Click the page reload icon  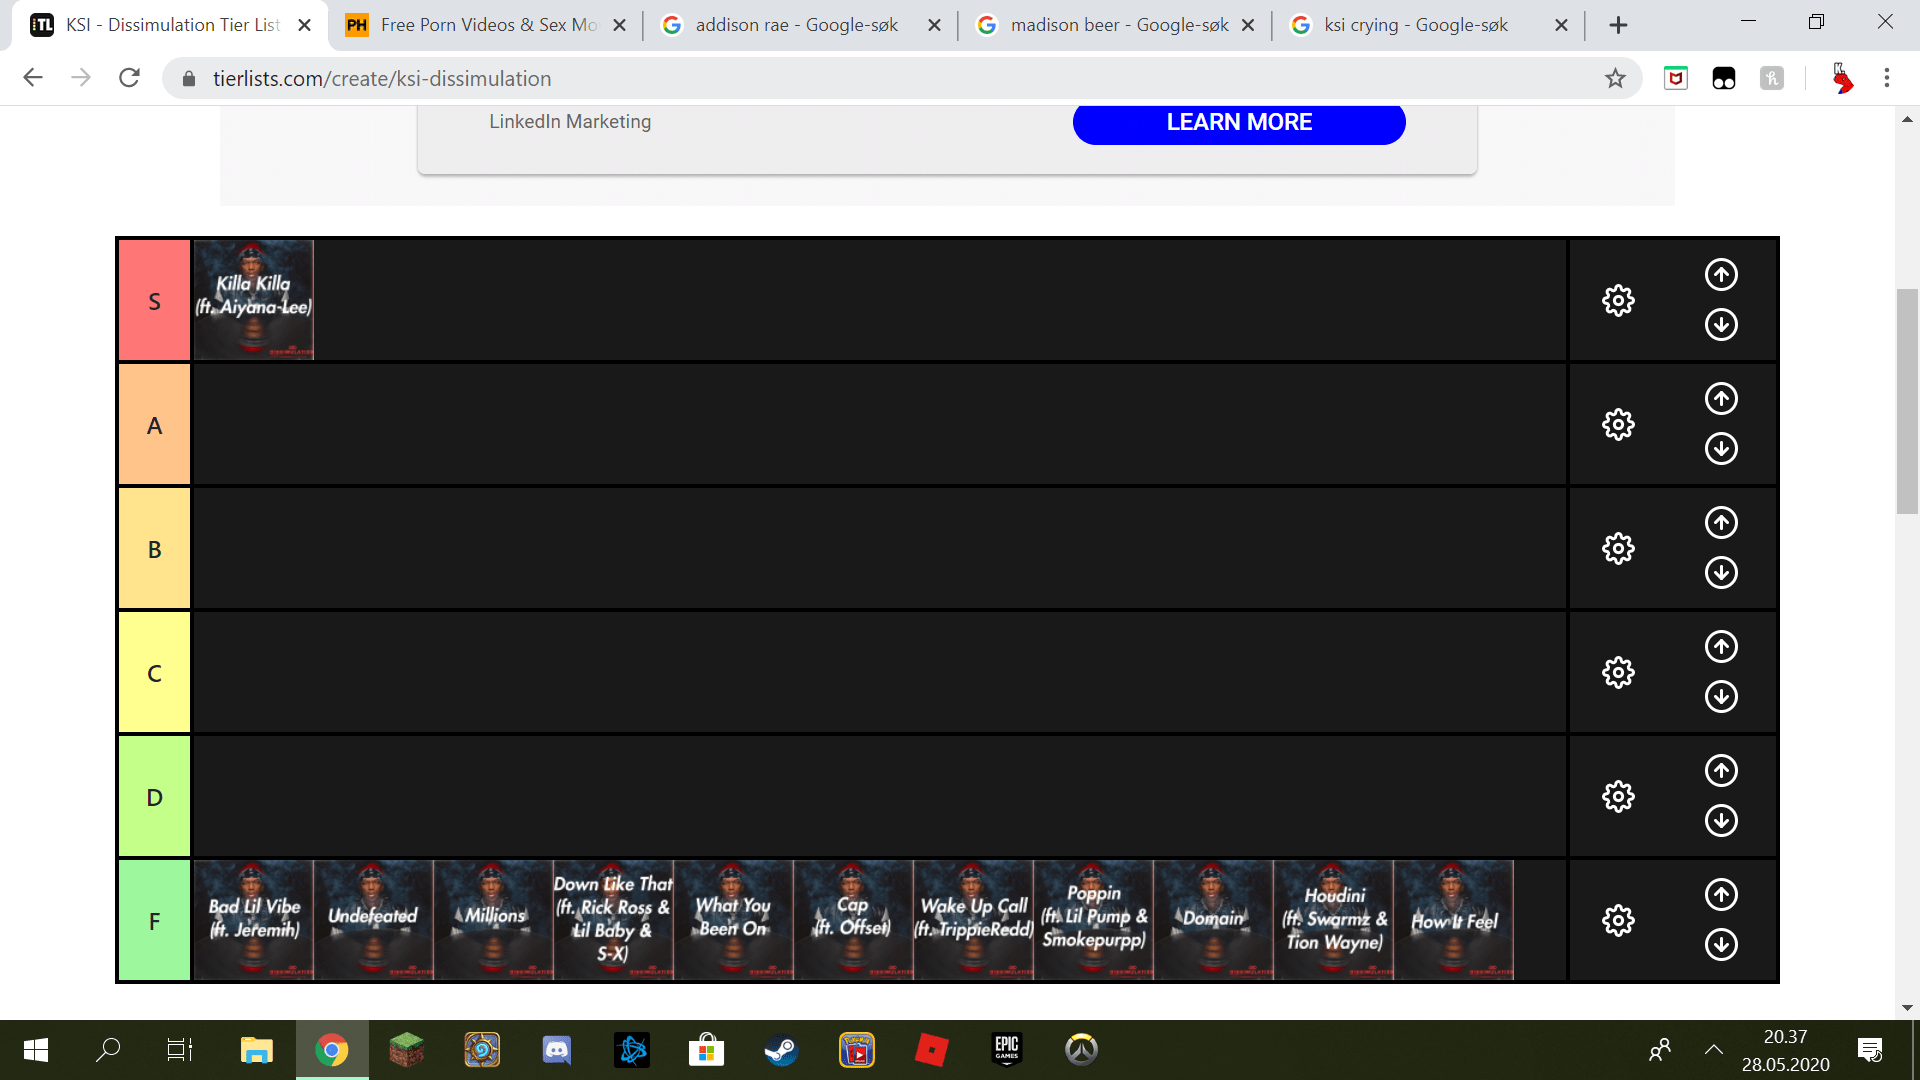pos(129,78)
